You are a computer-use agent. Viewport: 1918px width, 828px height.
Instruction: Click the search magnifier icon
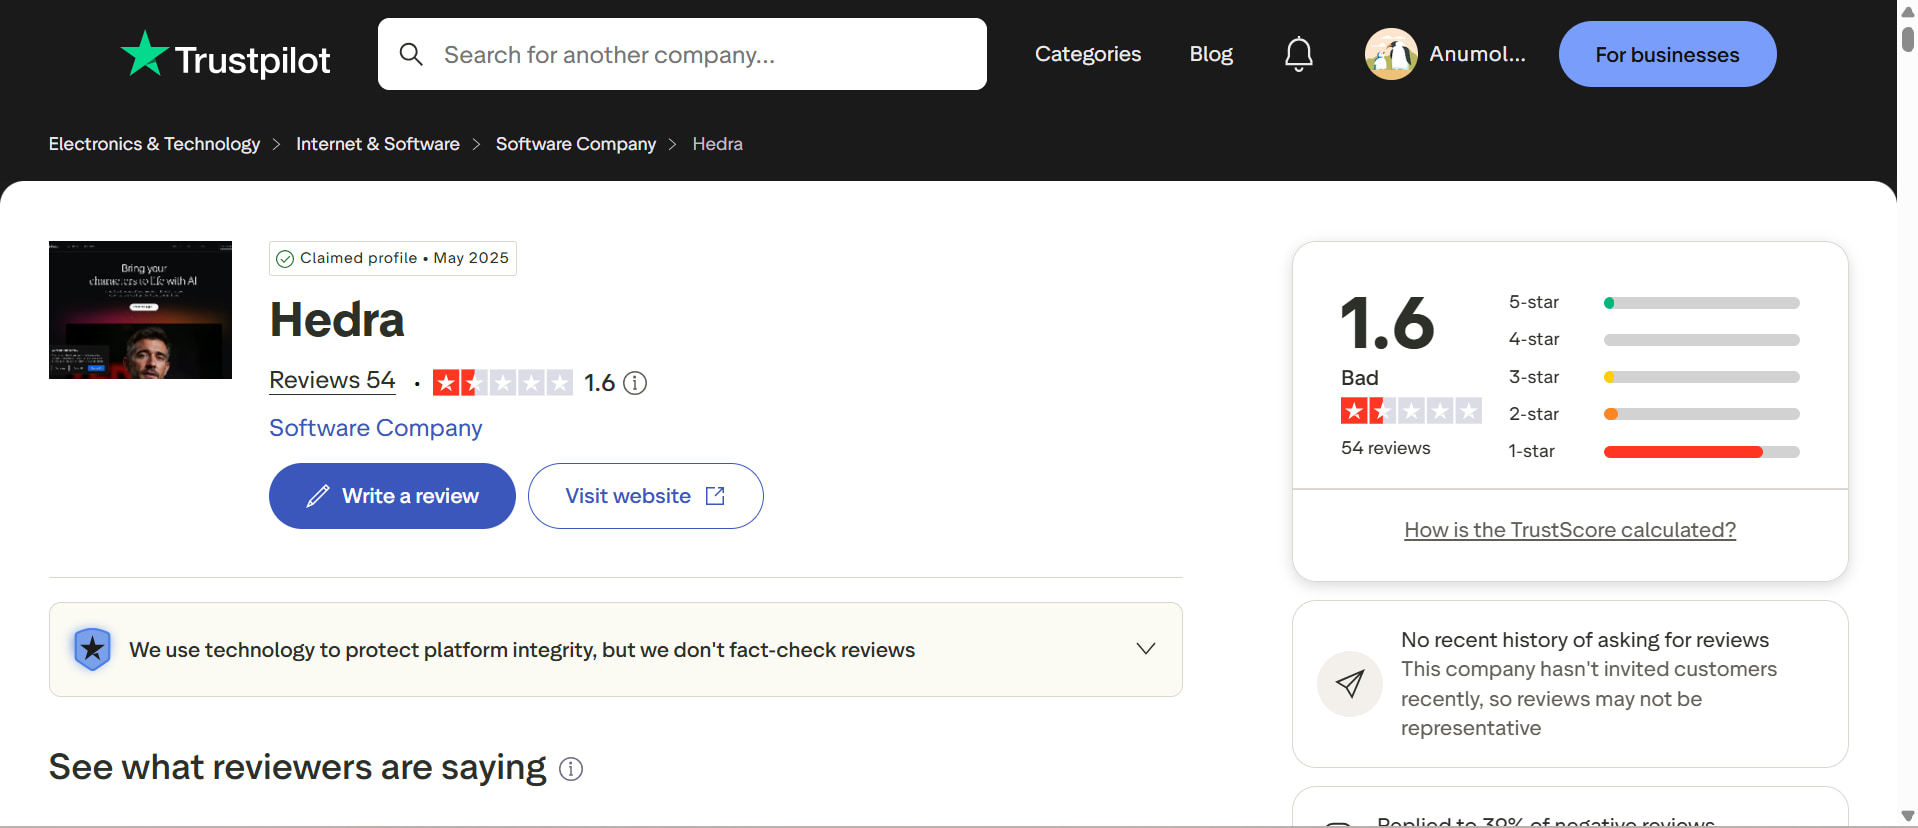[411, 54]
